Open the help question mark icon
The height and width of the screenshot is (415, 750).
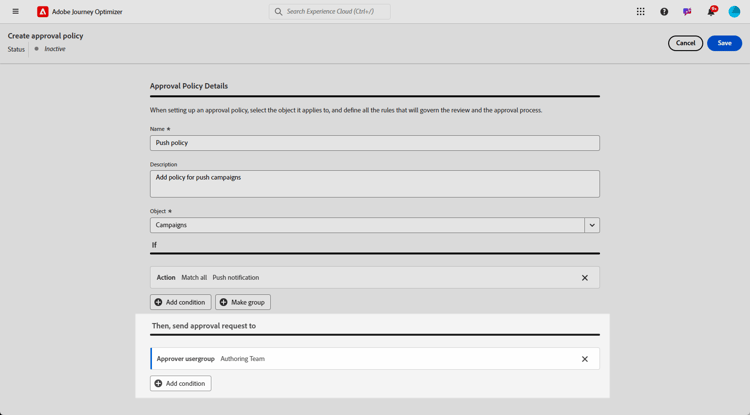[664, 11]
